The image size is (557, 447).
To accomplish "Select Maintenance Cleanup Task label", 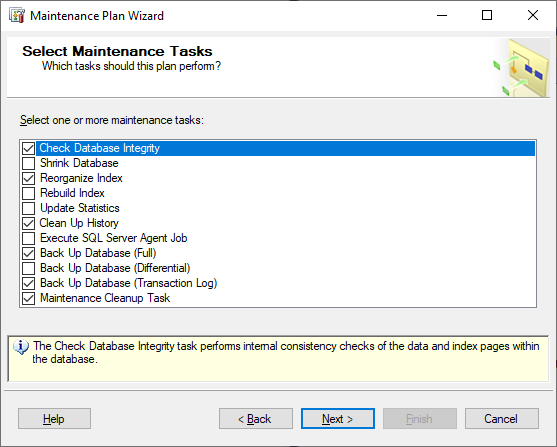I will [105, 298].
